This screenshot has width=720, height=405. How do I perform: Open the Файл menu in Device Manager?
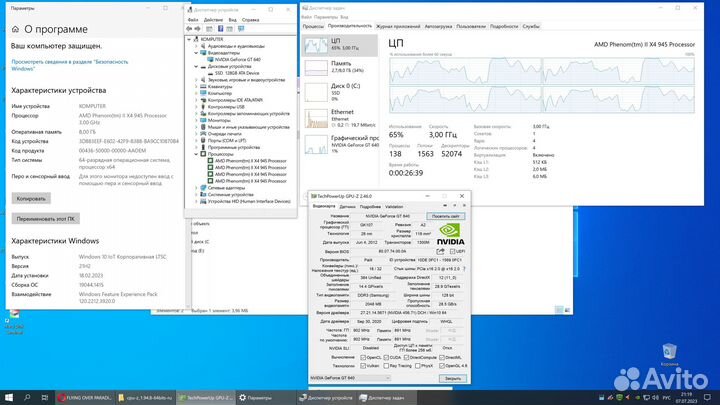point(193,20)
